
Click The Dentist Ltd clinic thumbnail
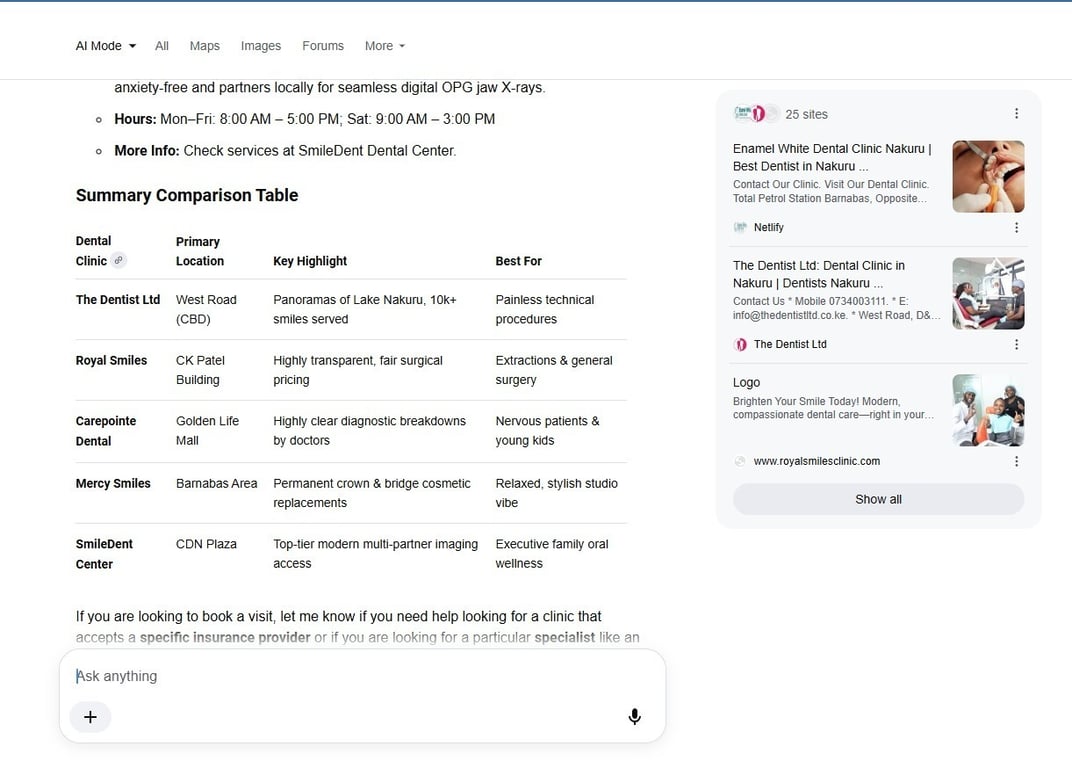[x=988, y=293]
